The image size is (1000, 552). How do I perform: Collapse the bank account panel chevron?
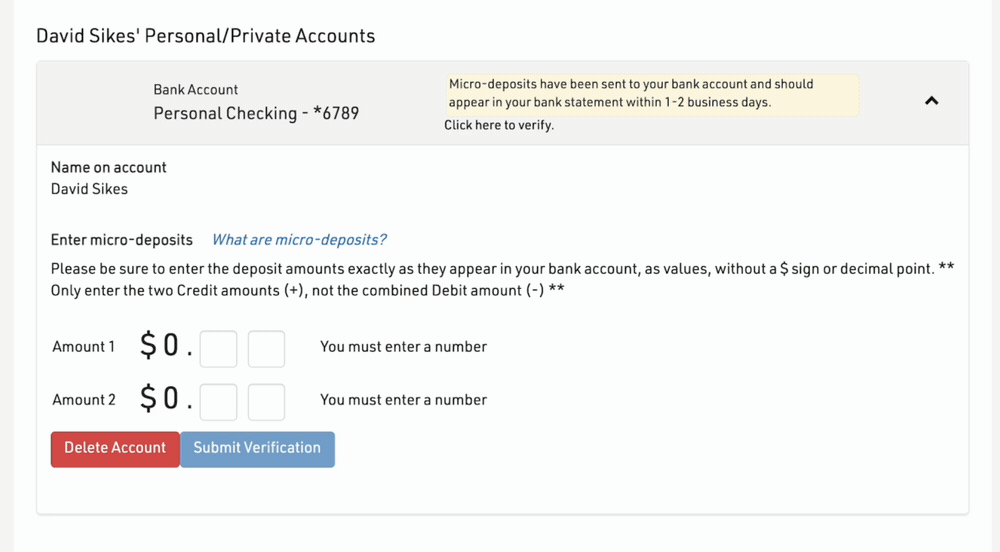(931, 101)
